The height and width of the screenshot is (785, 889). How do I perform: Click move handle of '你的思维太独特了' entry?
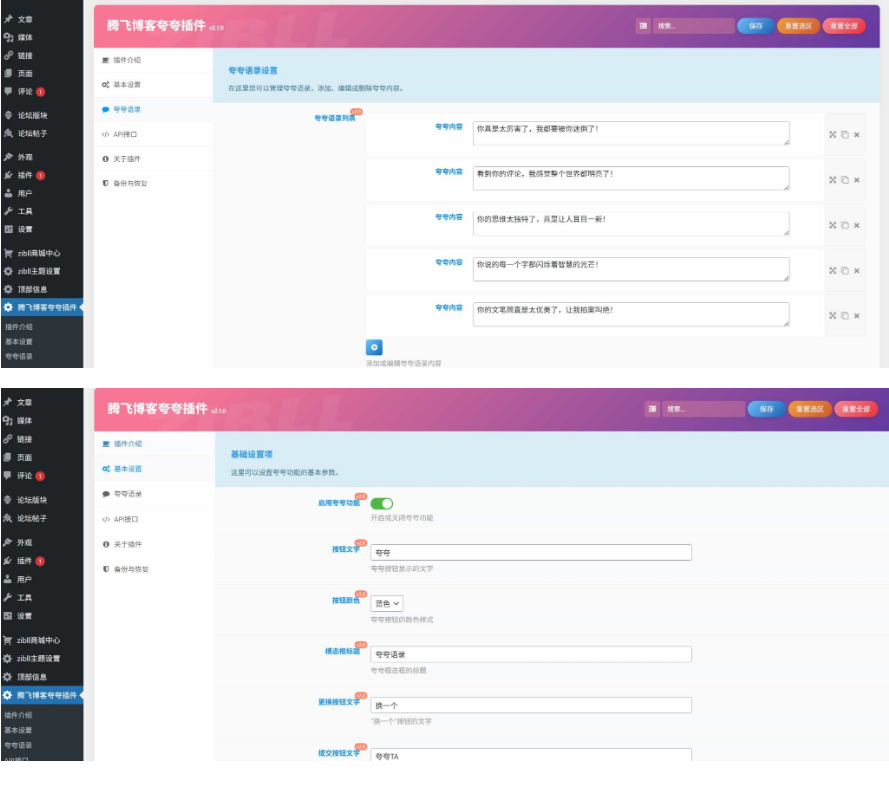832,225
